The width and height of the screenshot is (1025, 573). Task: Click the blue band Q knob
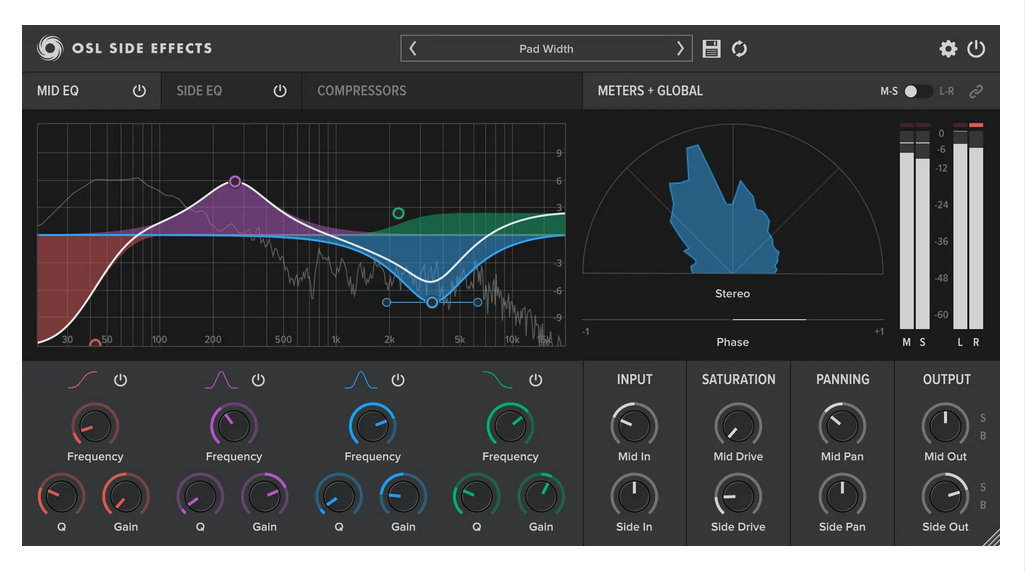(x=339, y=497)
